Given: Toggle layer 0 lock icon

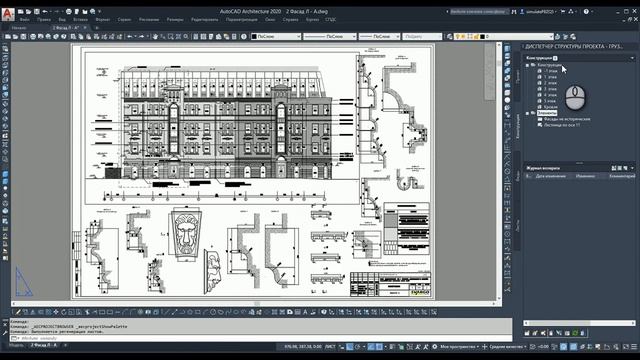Looking at the screenshot, I should point(476,37).
